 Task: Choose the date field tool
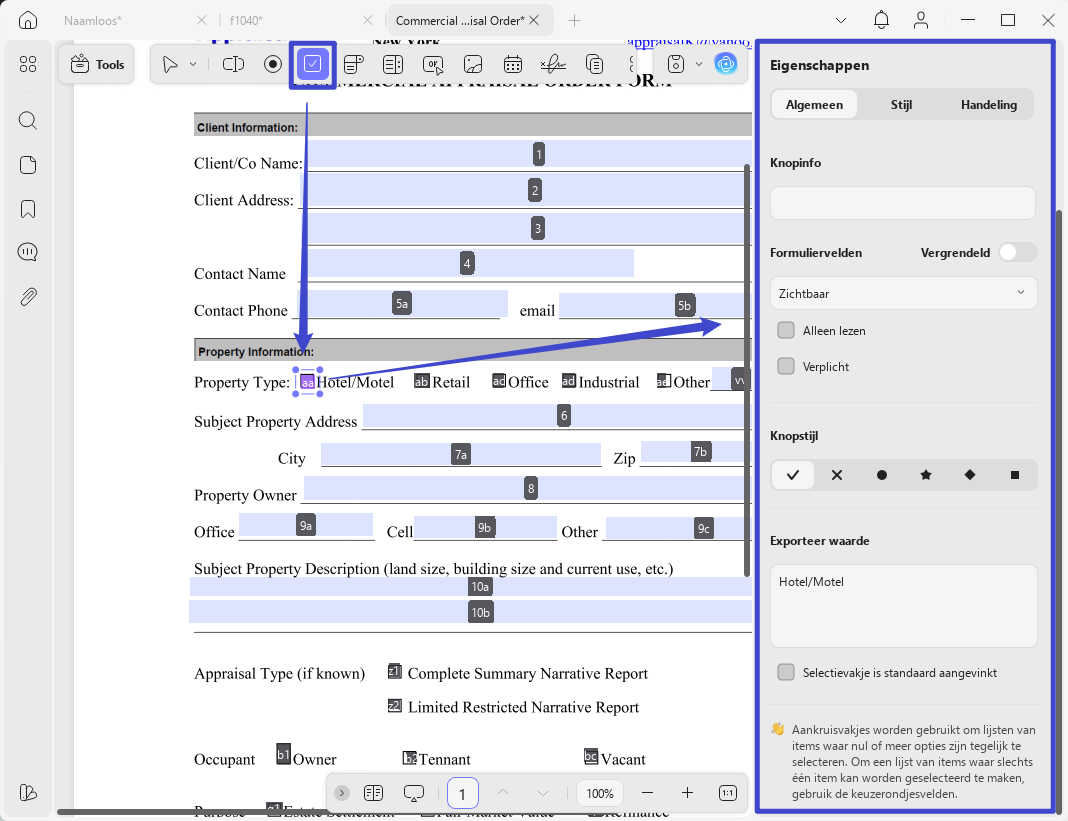[512, 64]
